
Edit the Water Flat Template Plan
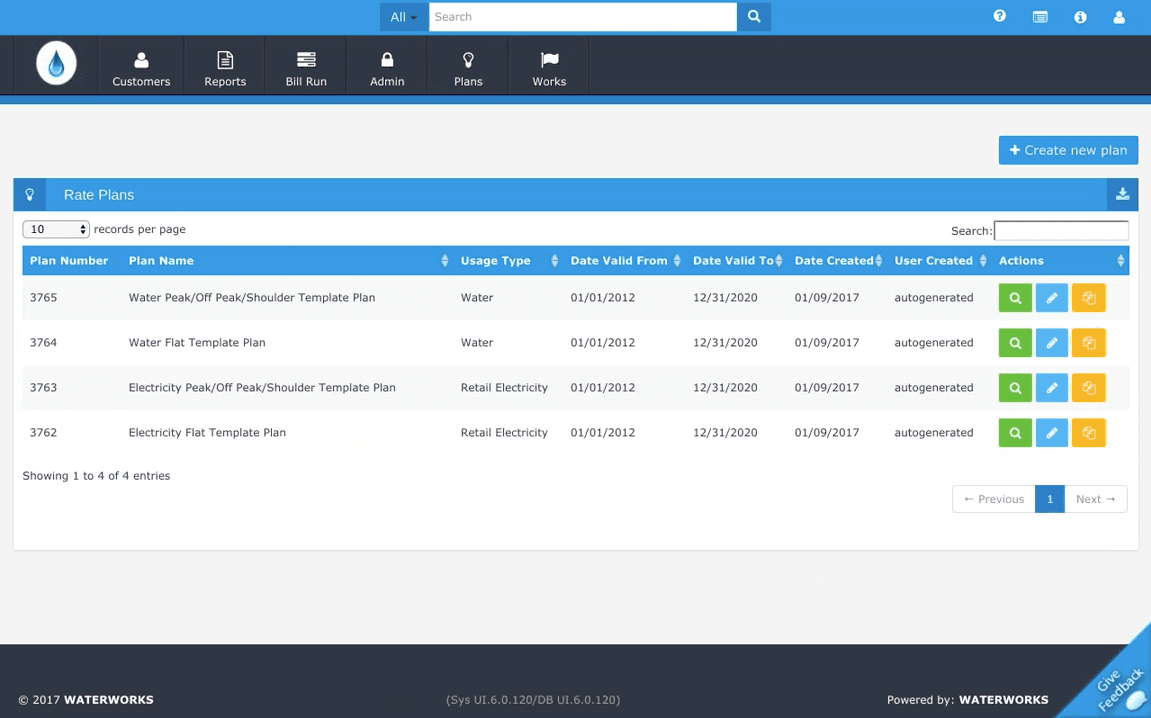tap(1052, 343)
